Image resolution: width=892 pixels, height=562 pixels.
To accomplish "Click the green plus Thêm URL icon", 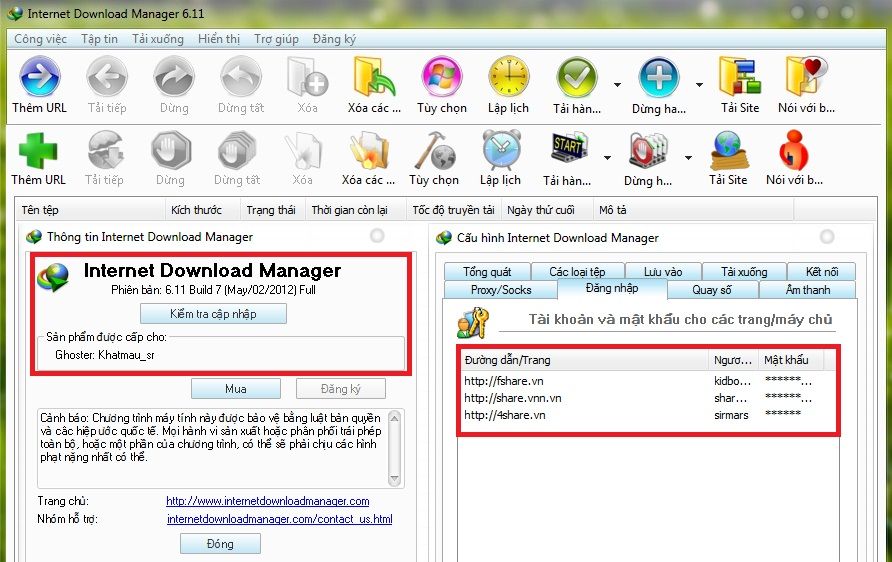I will click(x=38, y=151).
